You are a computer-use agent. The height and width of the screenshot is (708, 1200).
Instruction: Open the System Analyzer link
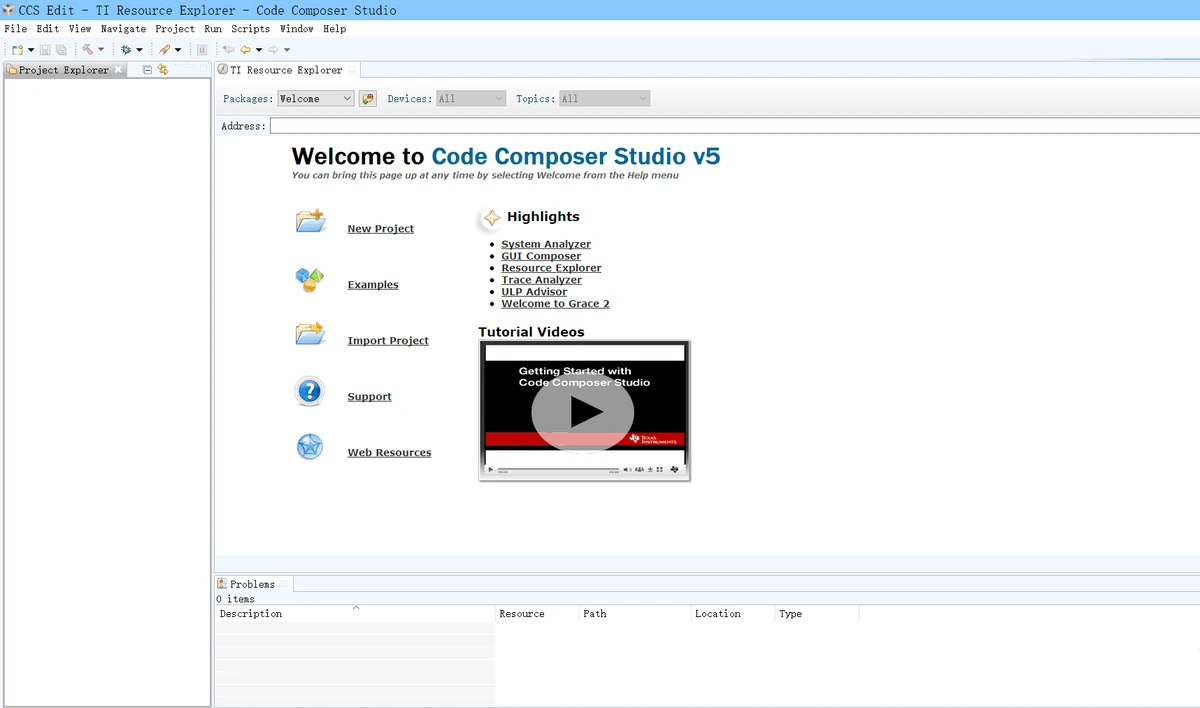click(545, 244)
